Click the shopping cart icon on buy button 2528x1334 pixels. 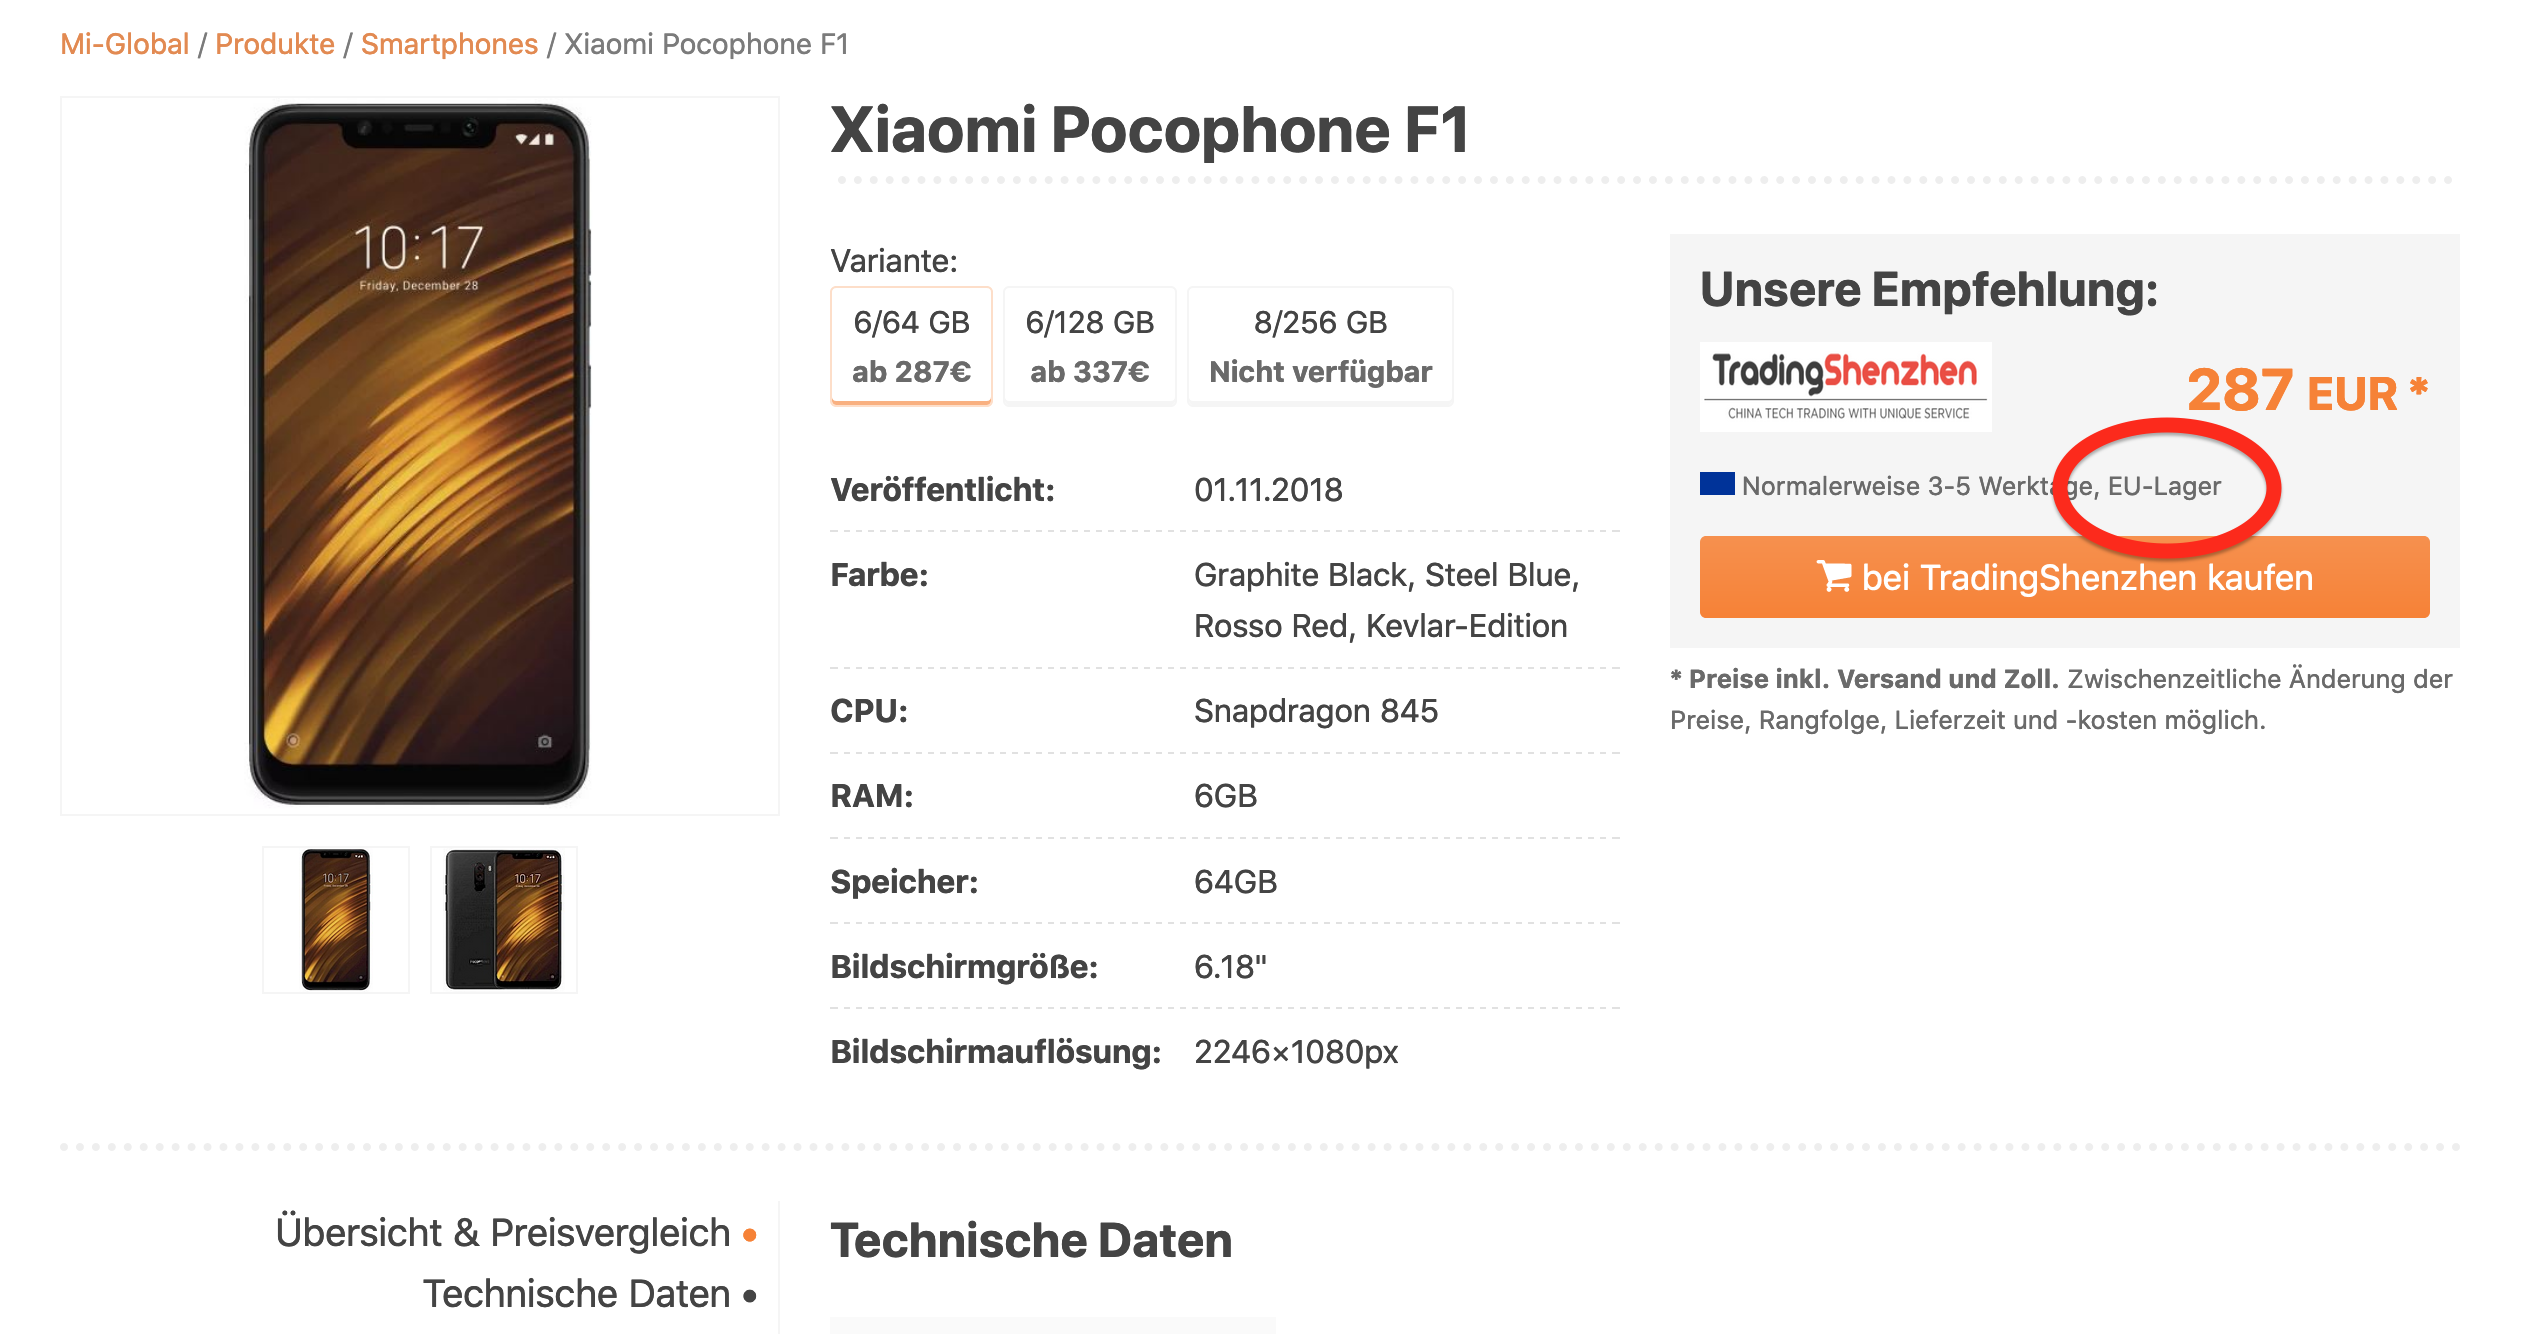tap(1833, 577)
